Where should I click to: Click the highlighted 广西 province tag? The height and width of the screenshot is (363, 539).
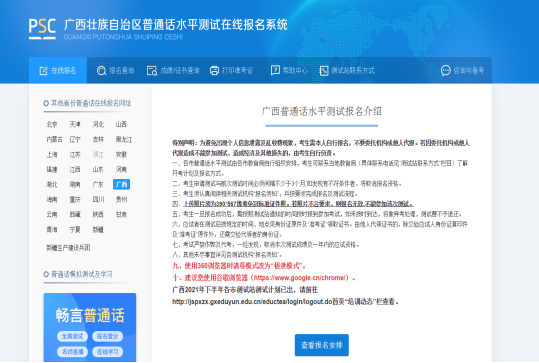(x=121, y=185)
